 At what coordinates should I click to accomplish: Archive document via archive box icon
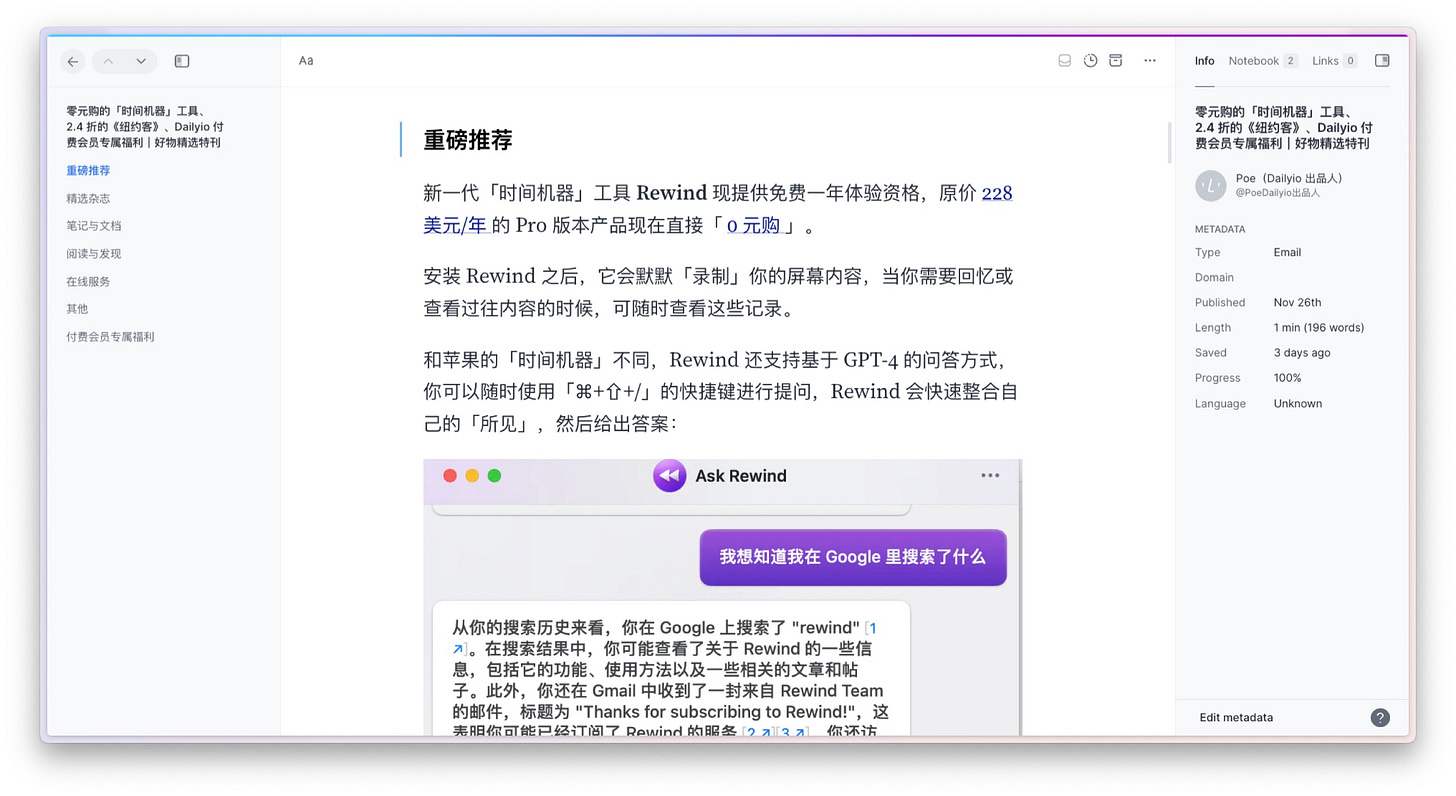[1116, 61]
